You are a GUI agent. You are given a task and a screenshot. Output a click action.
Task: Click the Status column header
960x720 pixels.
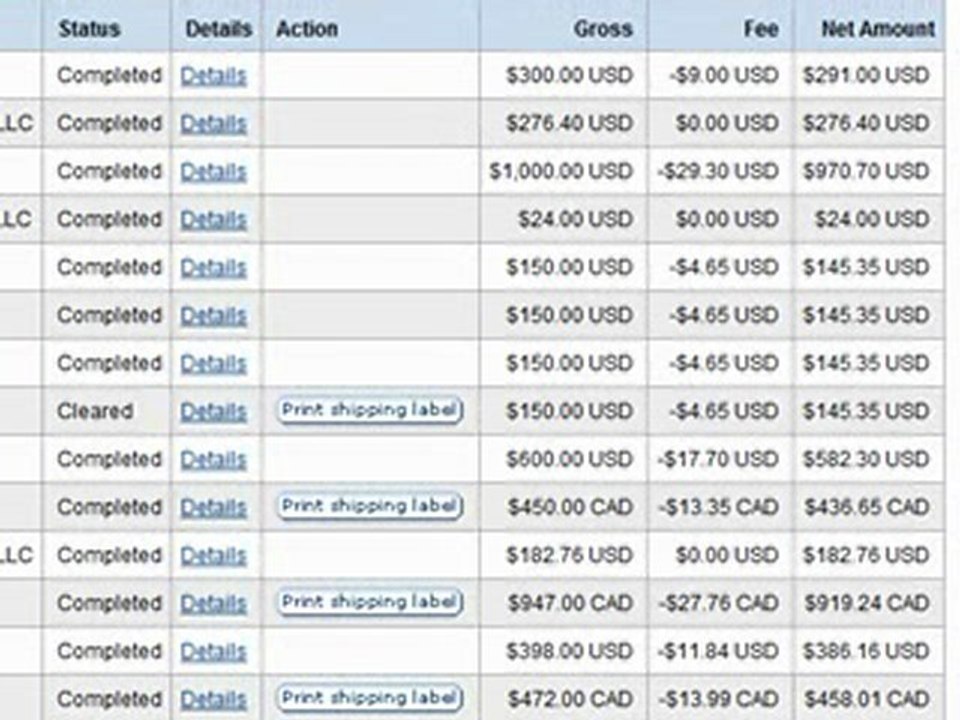tap(88, 29)
